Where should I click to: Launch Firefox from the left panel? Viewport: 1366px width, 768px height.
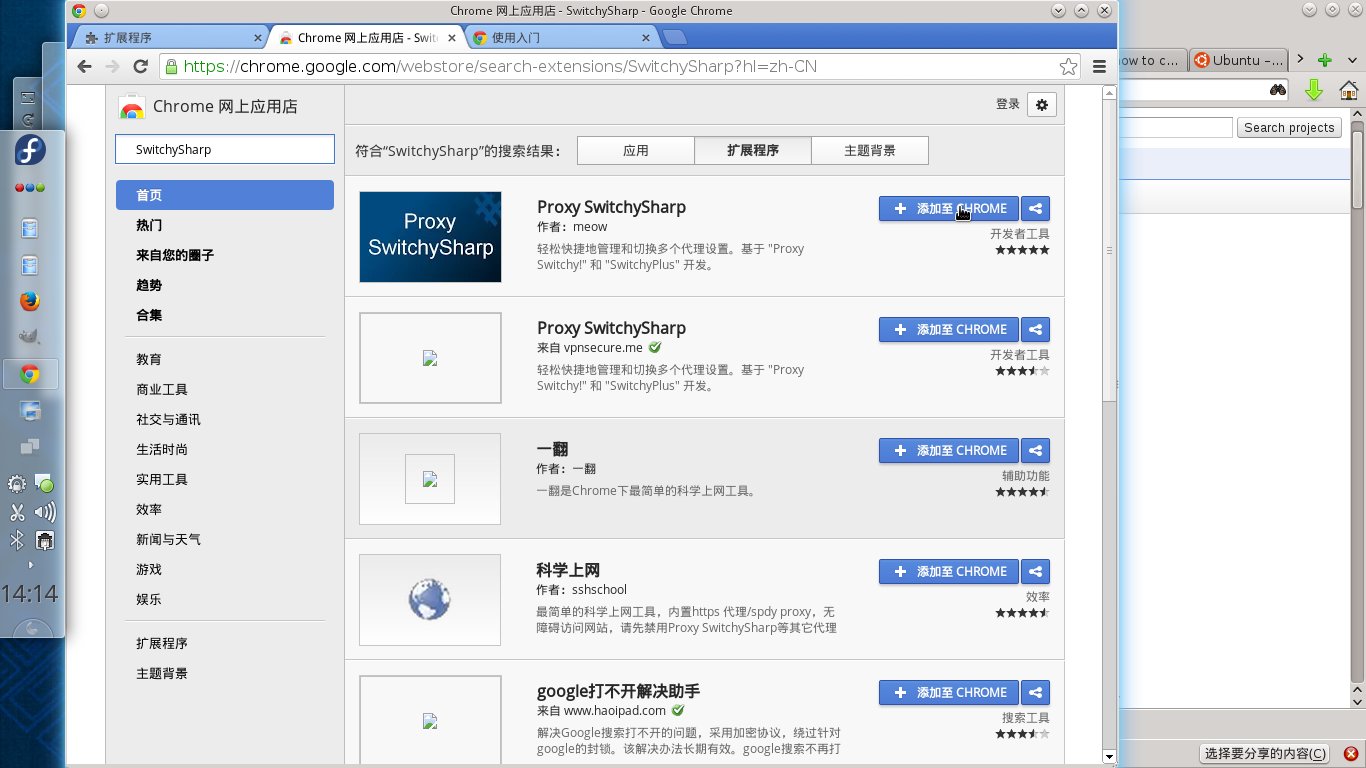pos(29,301)
